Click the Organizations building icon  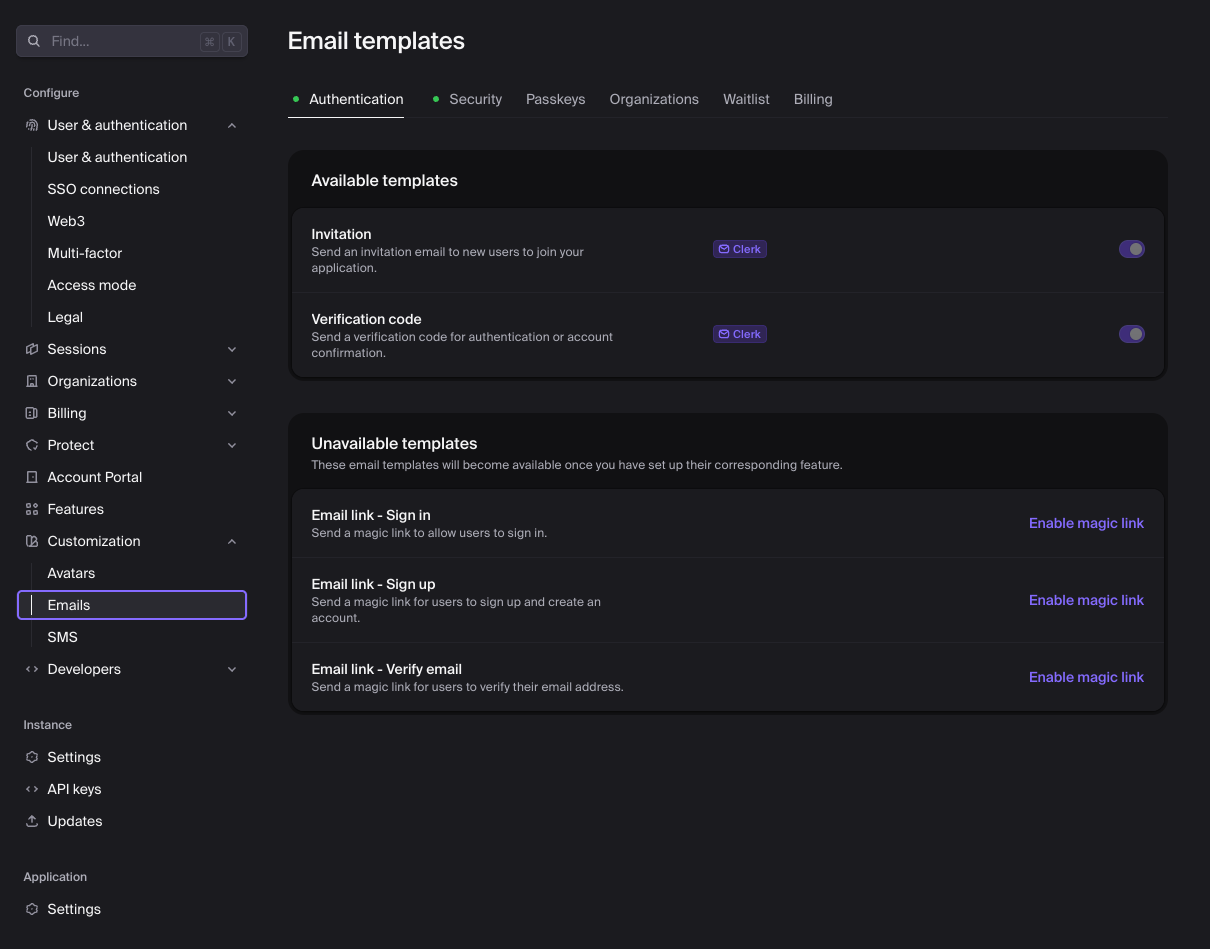[x=32, y=381]
